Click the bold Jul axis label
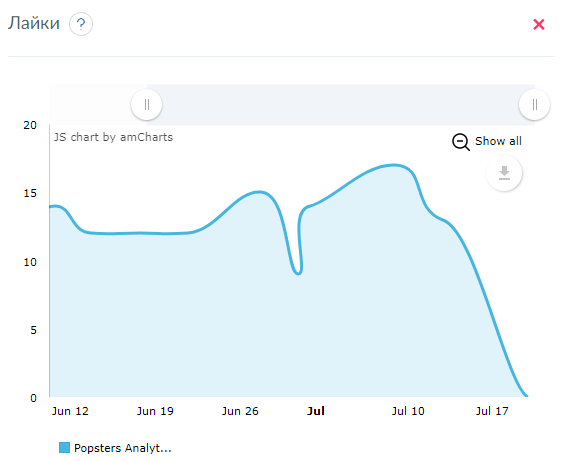The image size is (564, 461). (315, 411)
